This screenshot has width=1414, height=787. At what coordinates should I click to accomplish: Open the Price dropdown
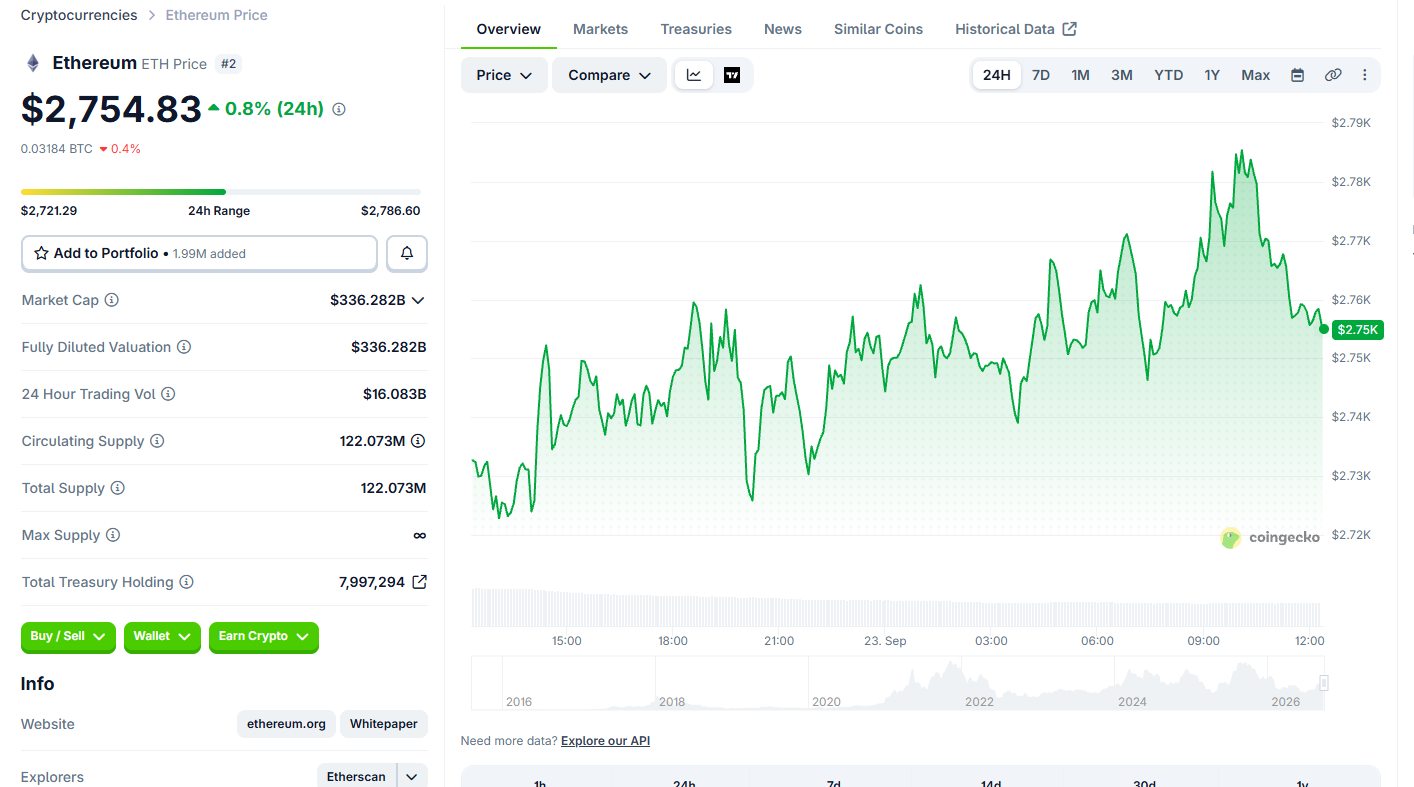(504, 75)
